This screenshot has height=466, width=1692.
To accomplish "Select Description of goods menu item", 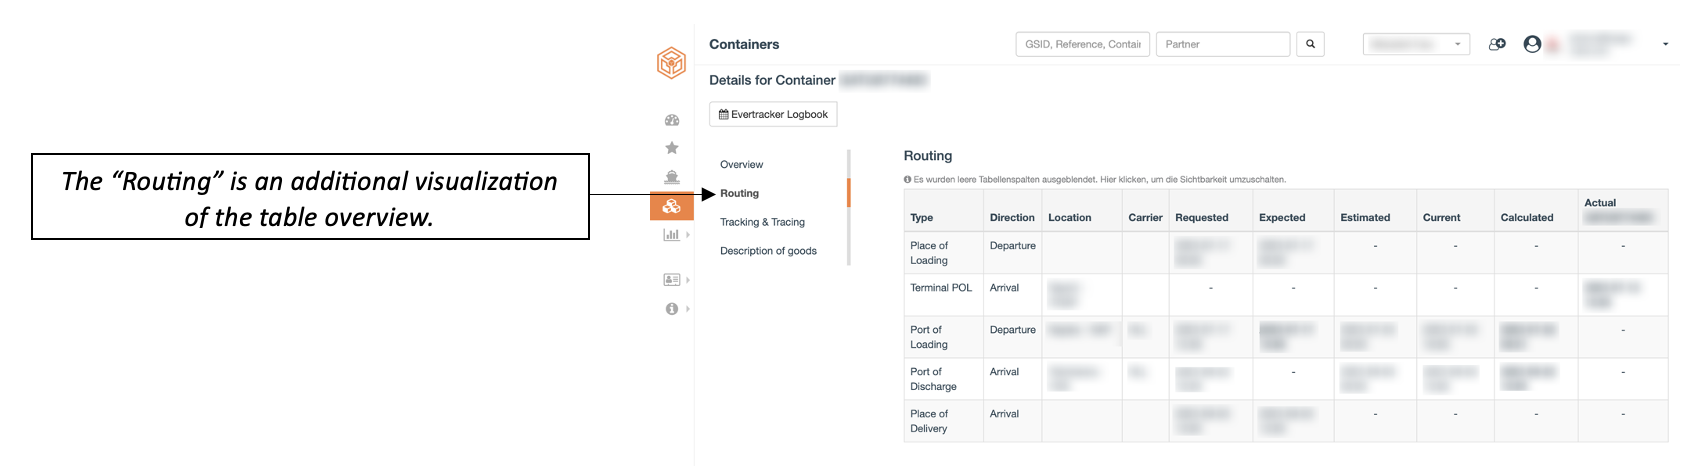I will [768, 251].
